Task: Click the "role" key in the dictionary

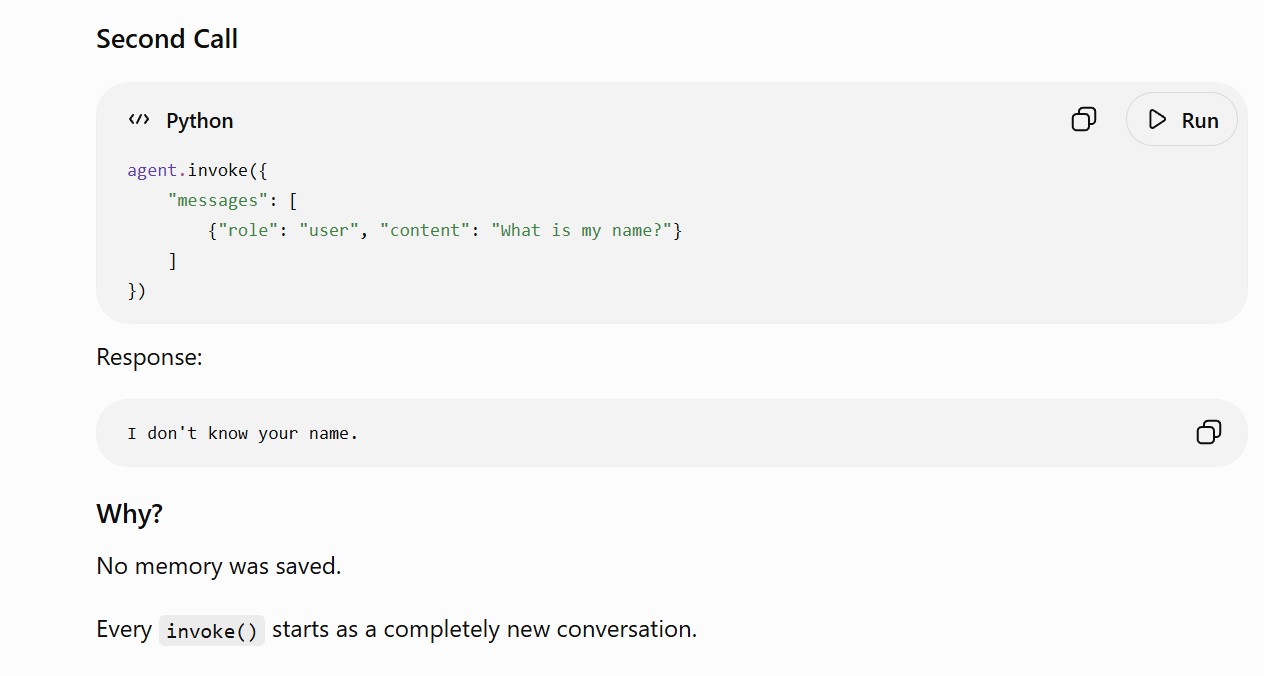Action: pyautogui.click(x=249, y=230)
